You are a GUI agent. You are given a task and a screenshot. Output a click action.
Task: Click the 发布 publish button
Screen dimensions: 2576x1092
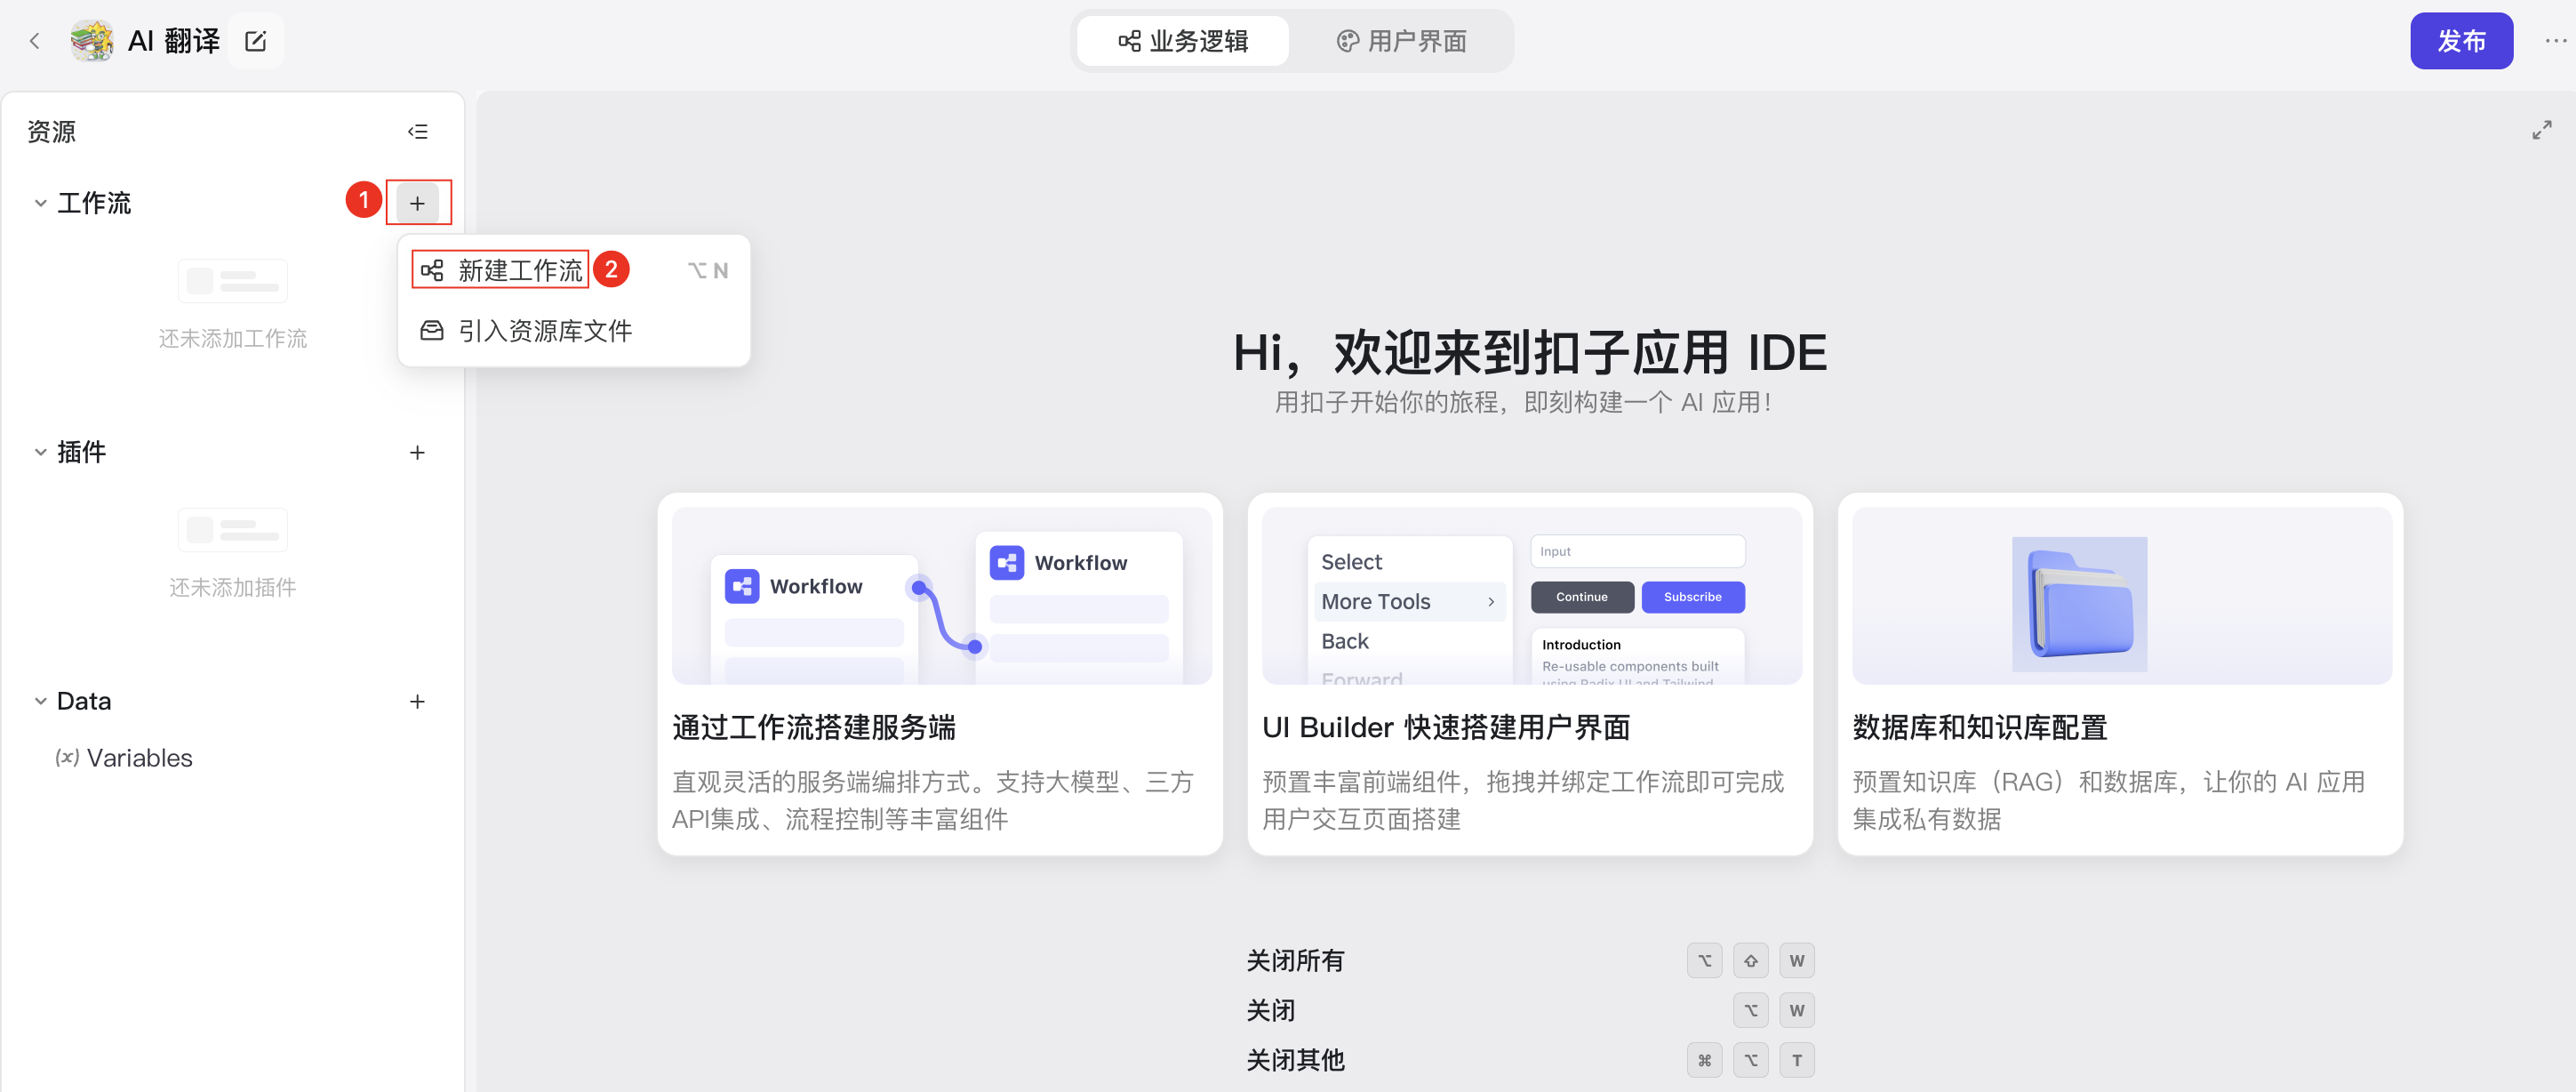[2461, 41]
